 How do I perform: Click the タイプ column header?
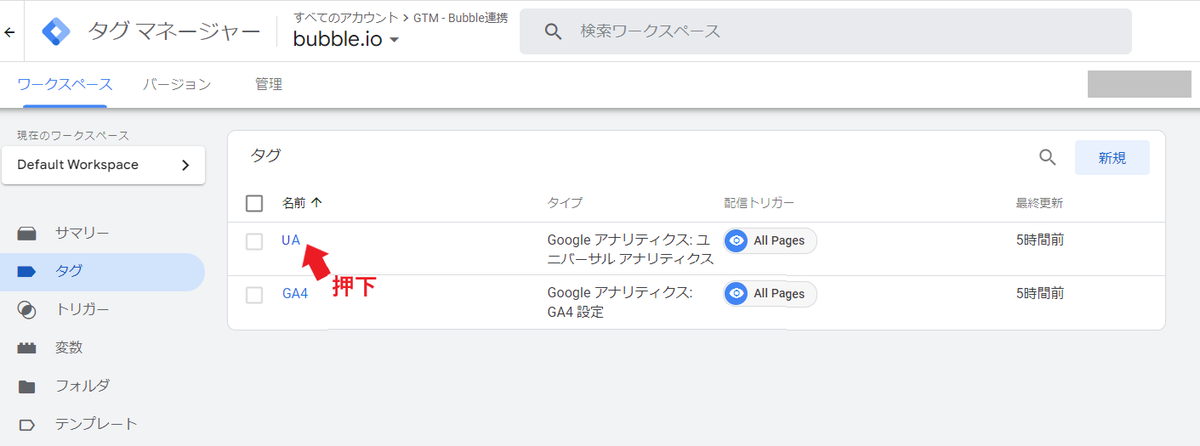(565, 203)
